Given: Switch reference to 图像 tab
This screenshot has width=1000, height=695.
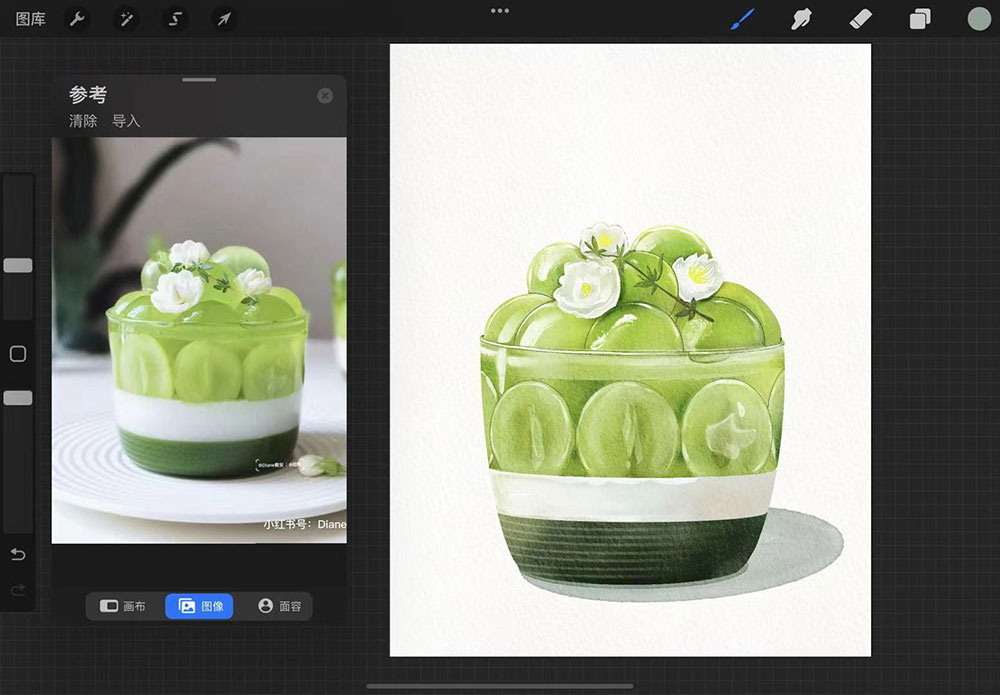Looking at the screenshot, I should (x=199, y=606).
